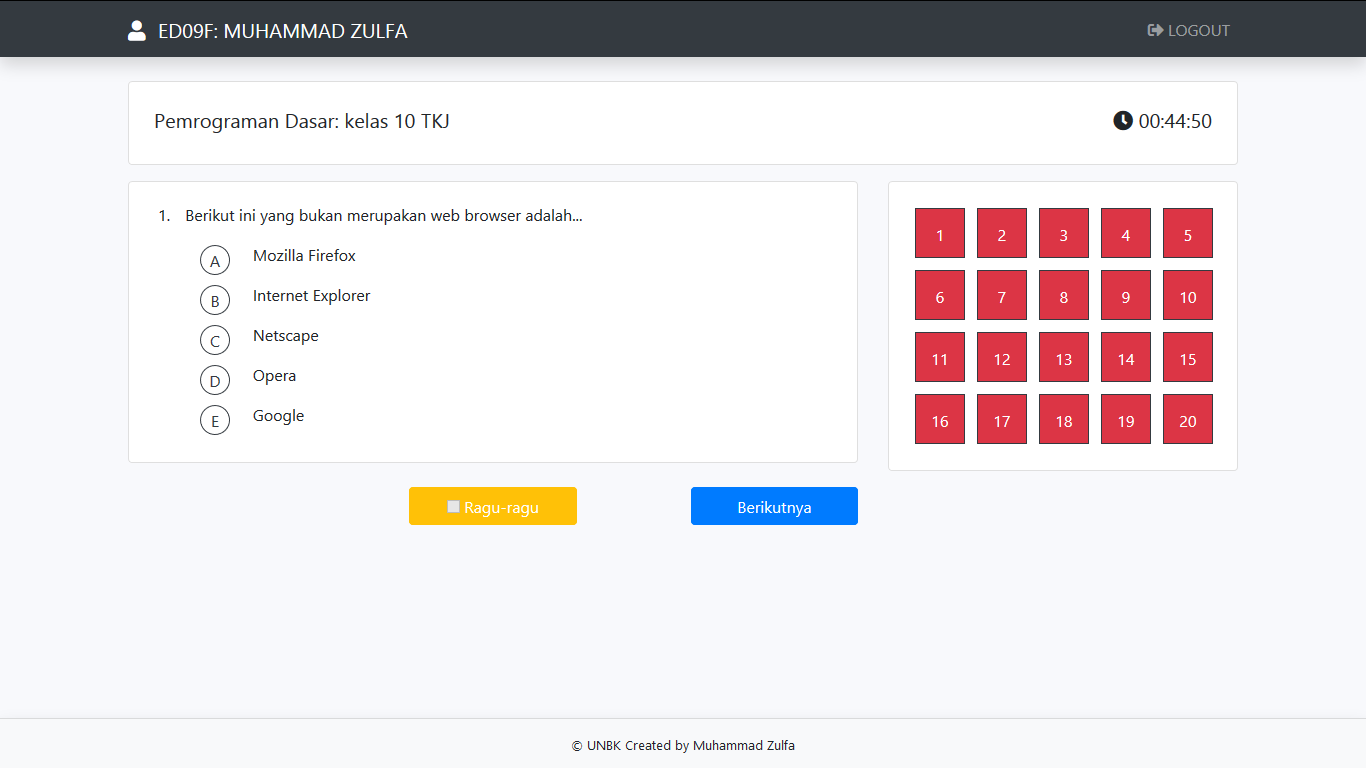
Task: Select question 13 red tile
Action: point(1064,357)
